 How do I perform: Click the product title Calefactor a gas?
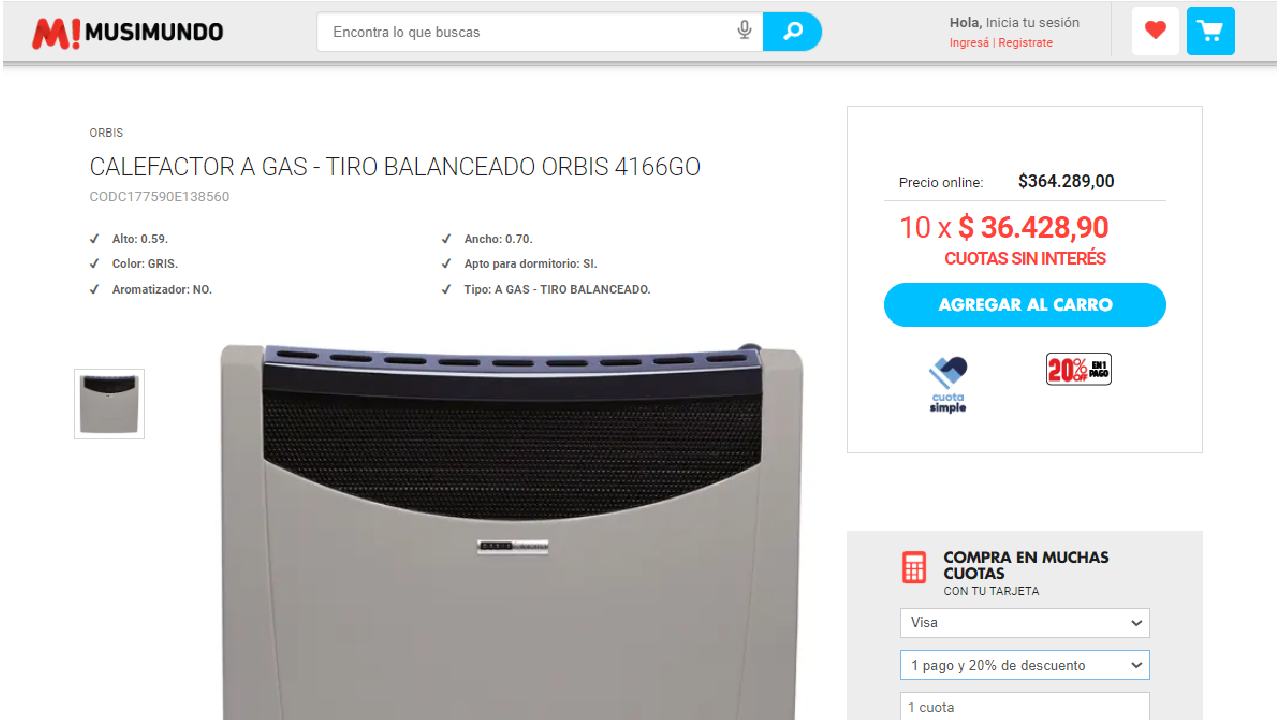coord(395,167)
